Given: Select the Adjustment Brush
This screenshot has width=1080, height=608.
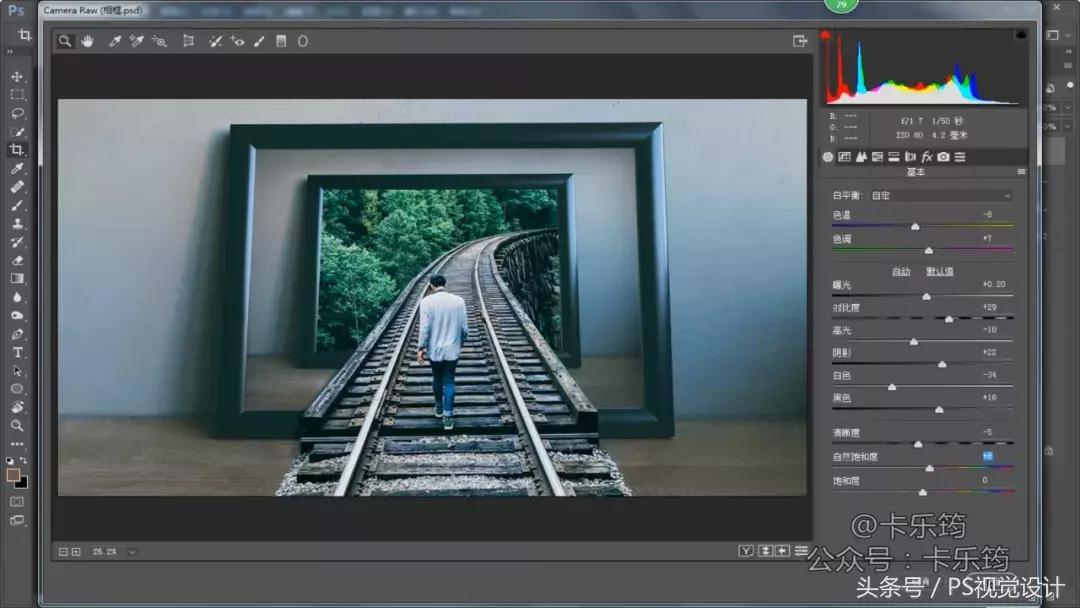Looking at the screenshot, I should click(259, 41).
